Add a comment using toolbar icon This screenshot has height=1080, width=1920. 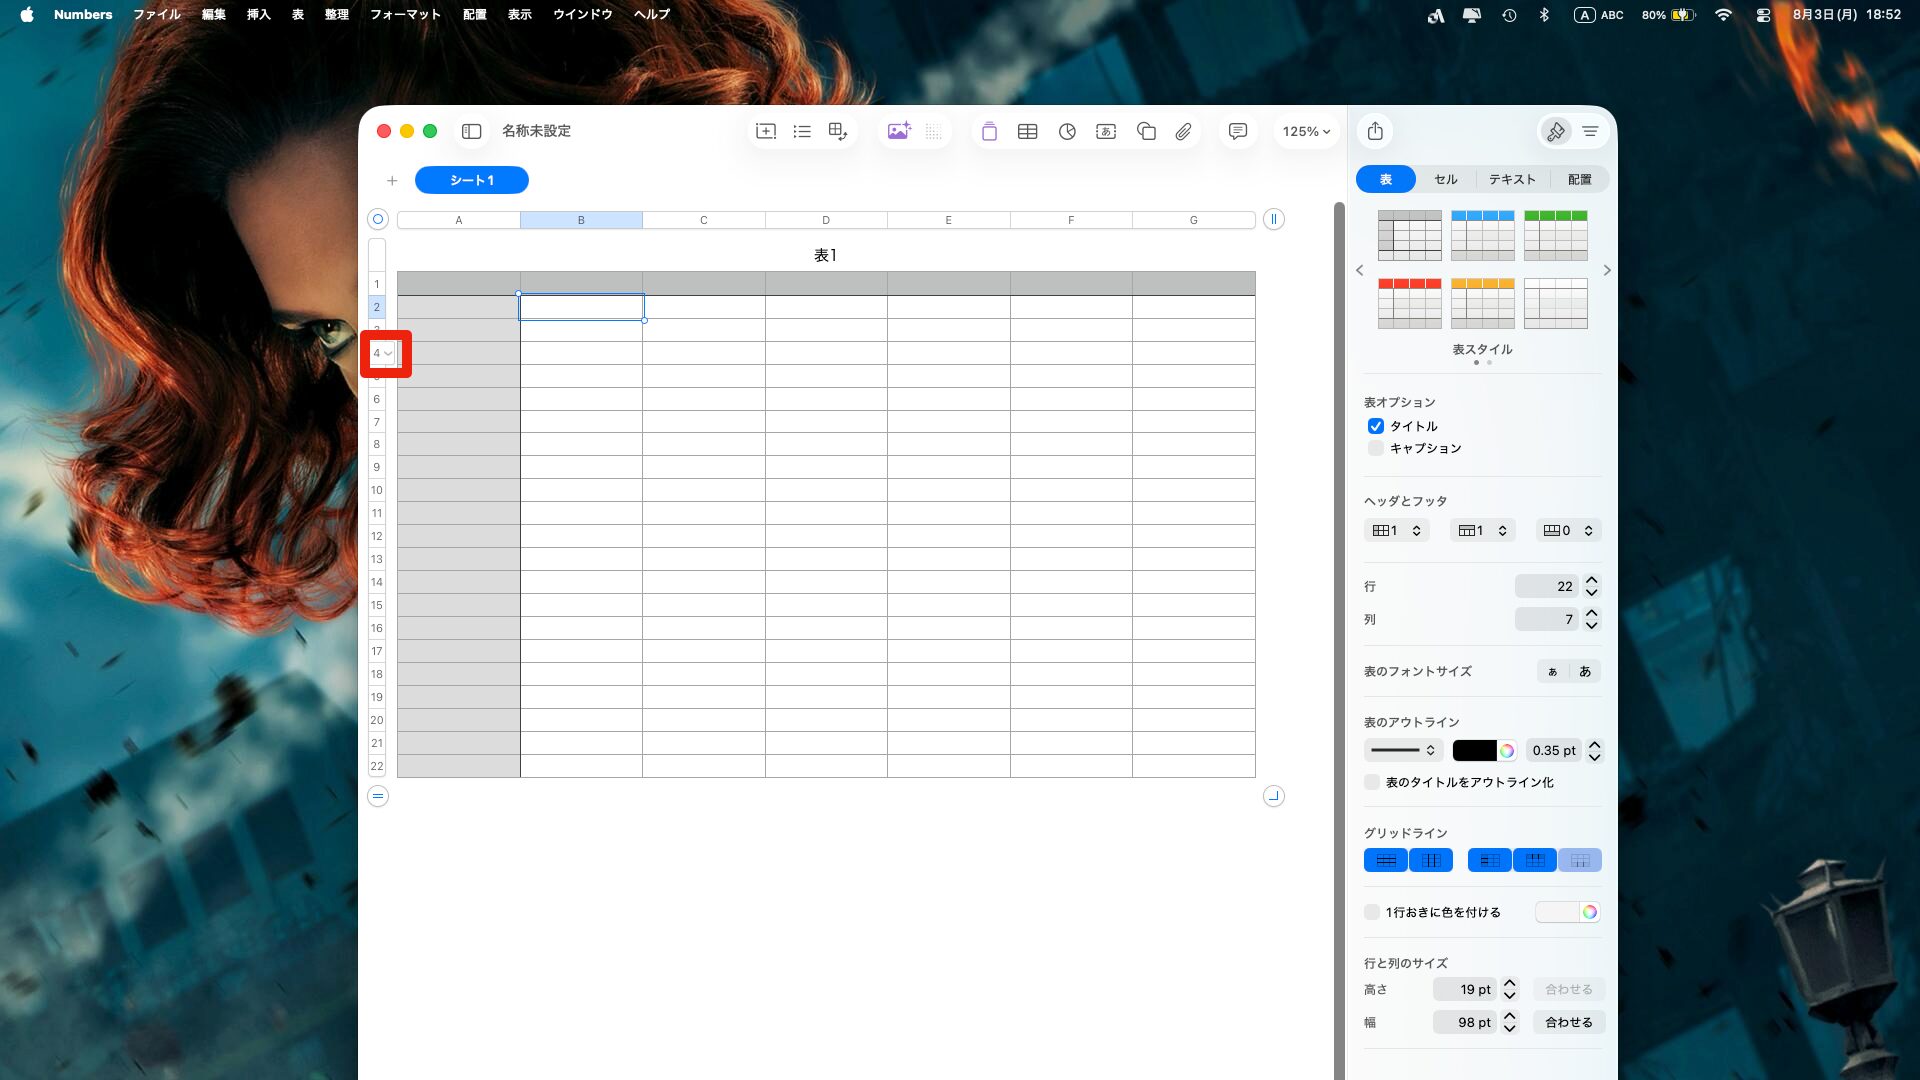coord(1238,131)
